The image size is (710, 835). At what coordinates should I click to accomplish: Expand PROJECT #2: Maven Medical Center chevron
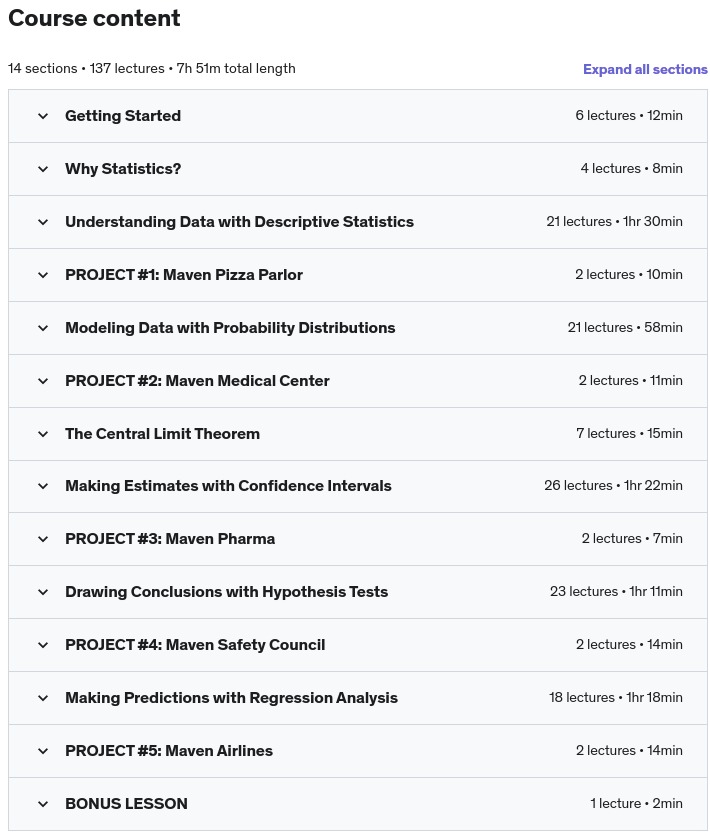(x=43, y=381)
